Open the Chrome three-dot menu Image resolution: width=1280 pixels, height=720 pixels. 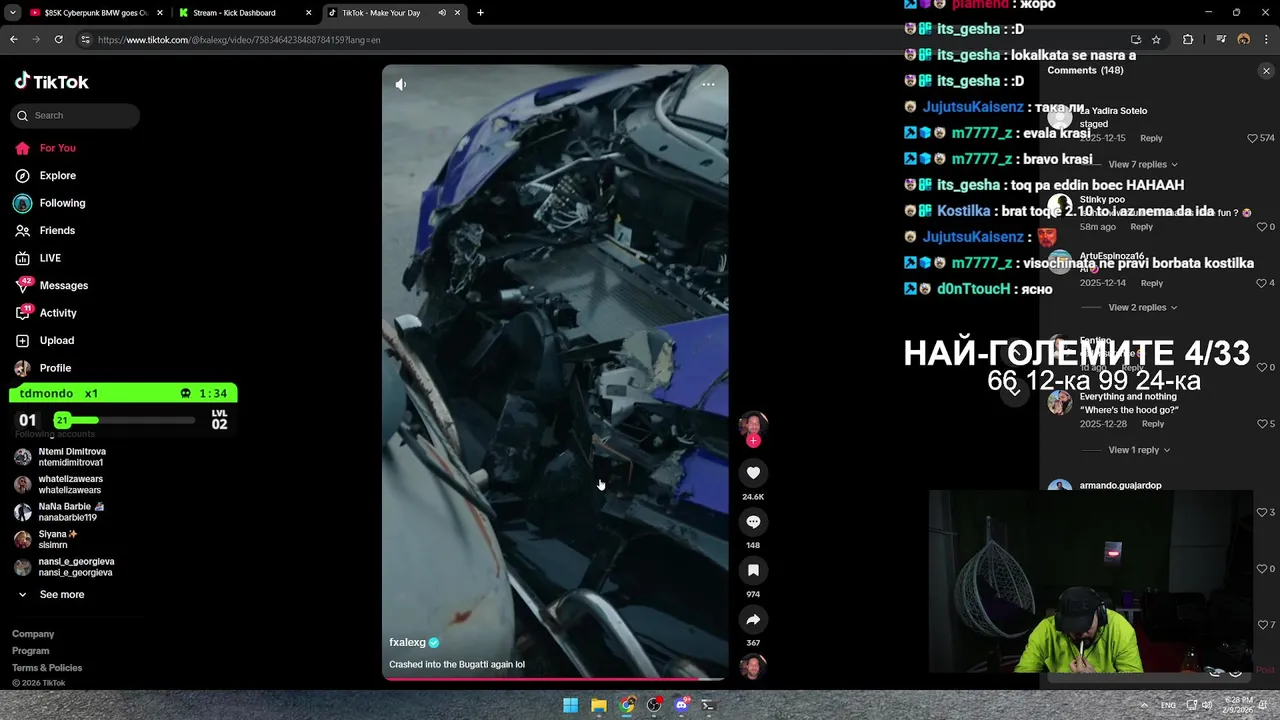pyautogui.click(x=1266, y=40)
